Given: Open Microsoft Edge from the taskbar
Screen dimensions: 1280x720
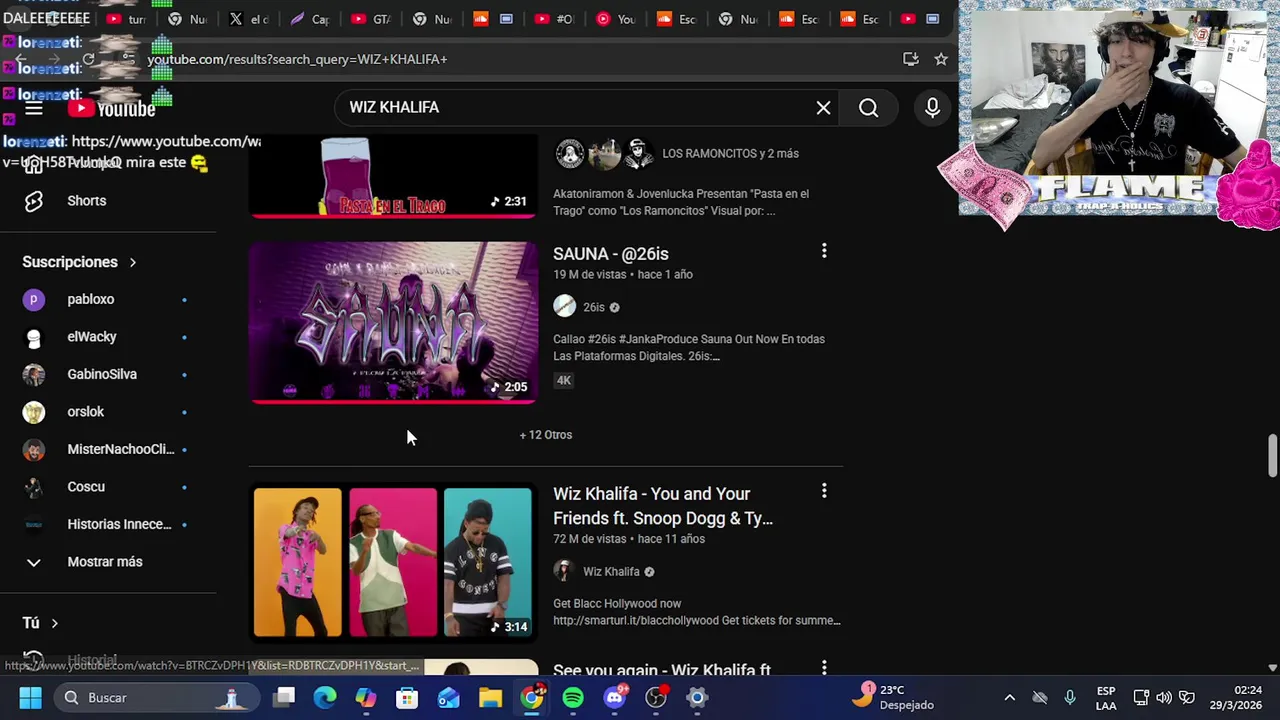Looking at the screenshot, I should click(x=325, y=697).
